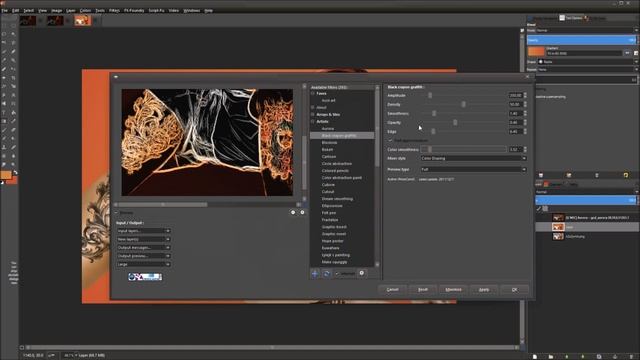
Task: Open the Mixer style dropdown
Action: pyautogui.click(x=473, y=158)
